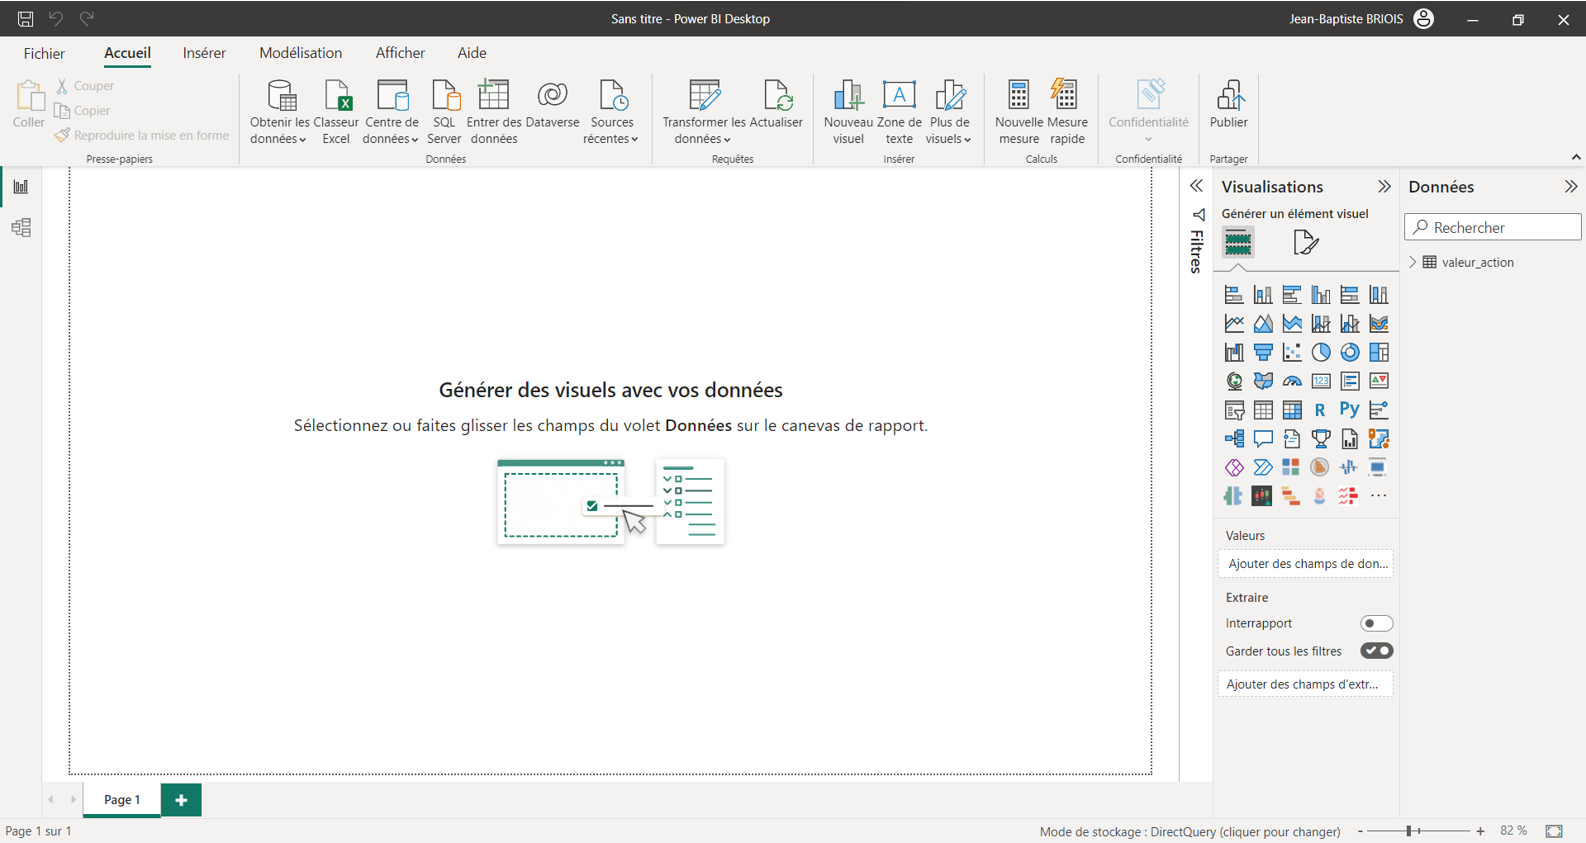The width and height of the screenshot is (1586, 843).
Task: Insert an R script visual
Action: tap(1321, 410)
